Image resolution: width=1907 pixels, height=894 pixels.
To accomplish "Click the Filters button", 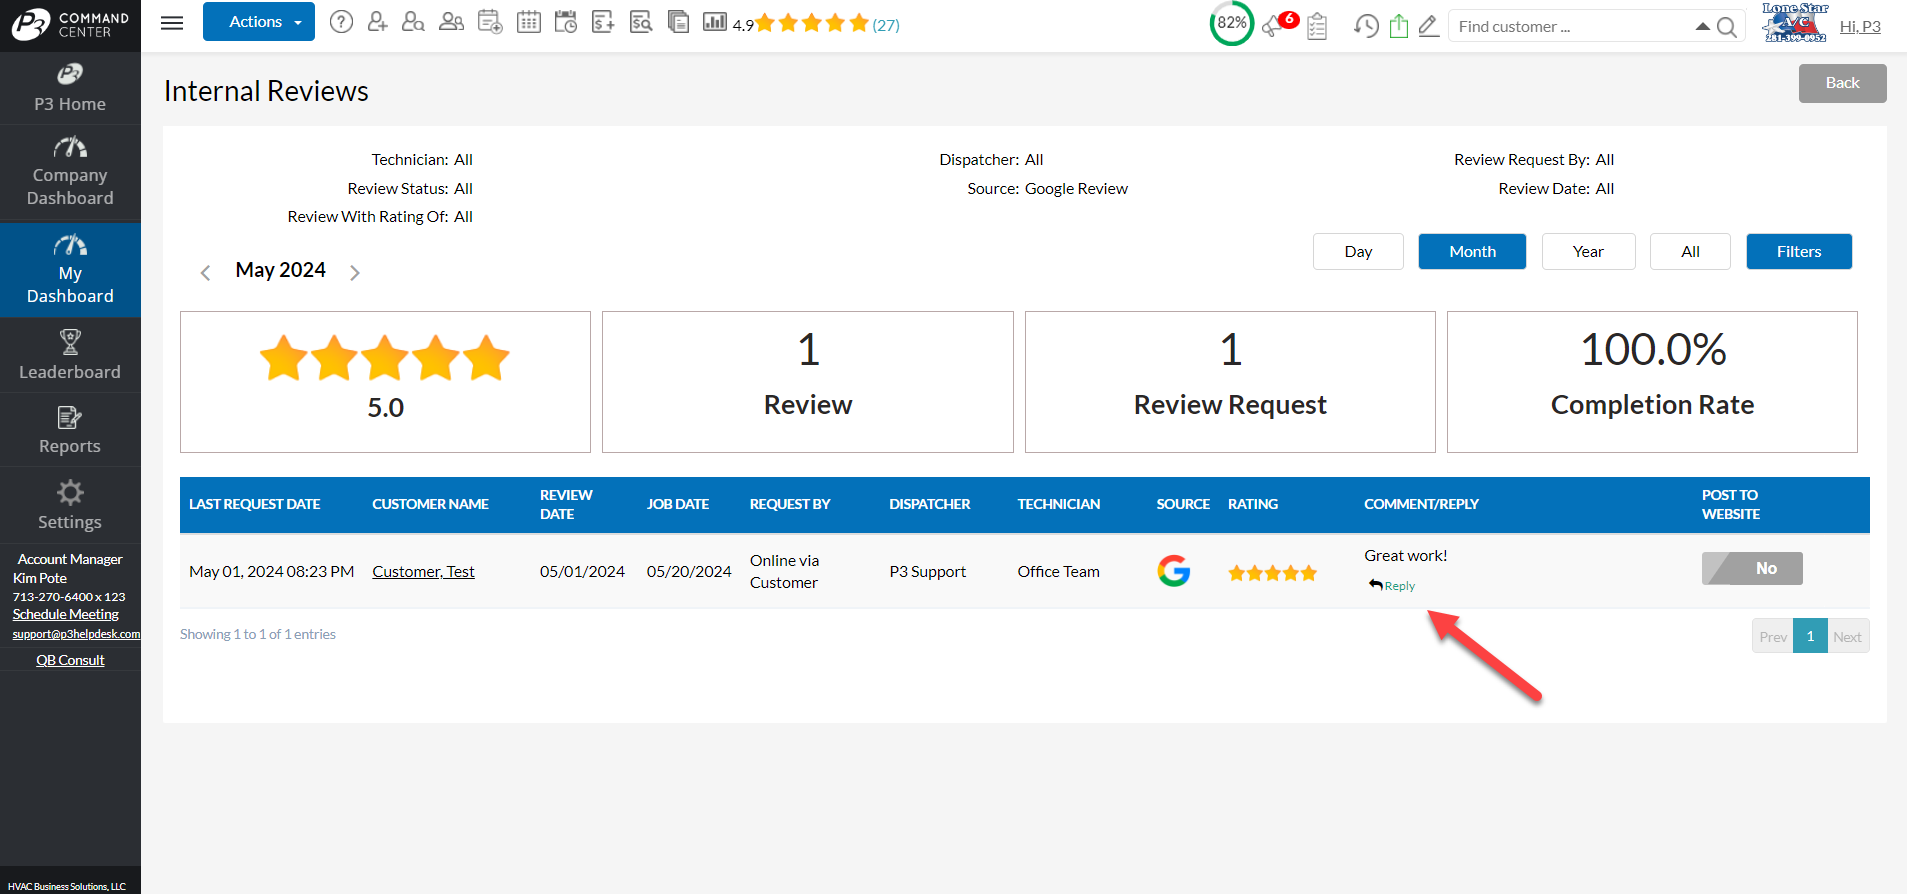I will click(x=1799, y=252).
